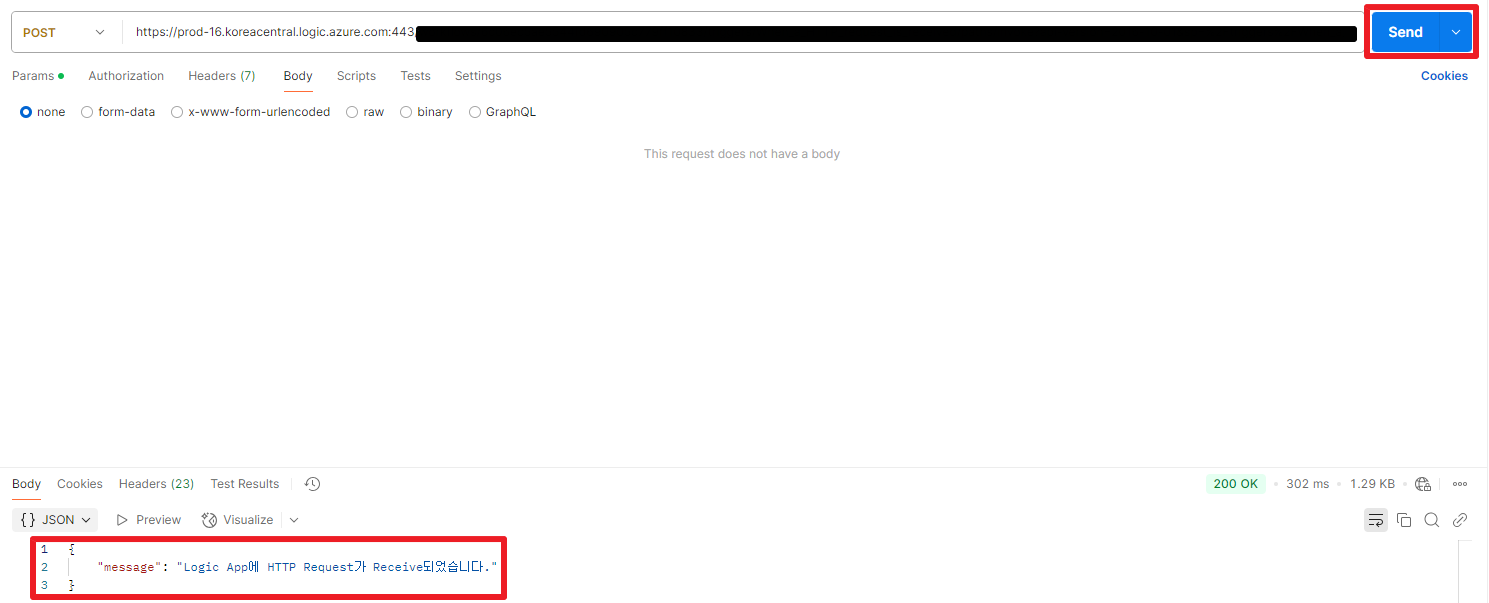Open the request Headers (7) tab
The image size is (1489, 603).
pyautogui.click(x=222, y=76)
